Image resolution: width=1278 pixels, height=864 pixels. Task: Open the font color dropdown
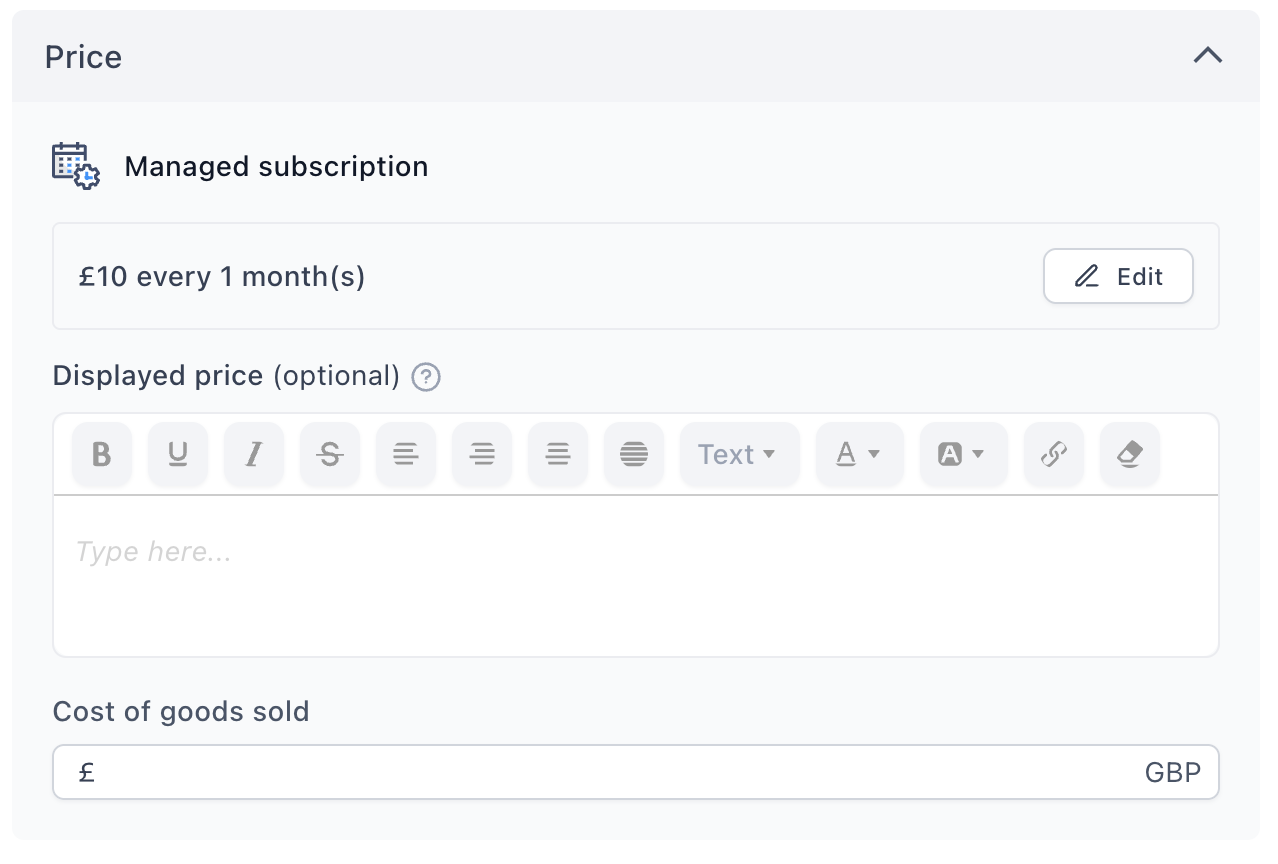coord(860,454)
